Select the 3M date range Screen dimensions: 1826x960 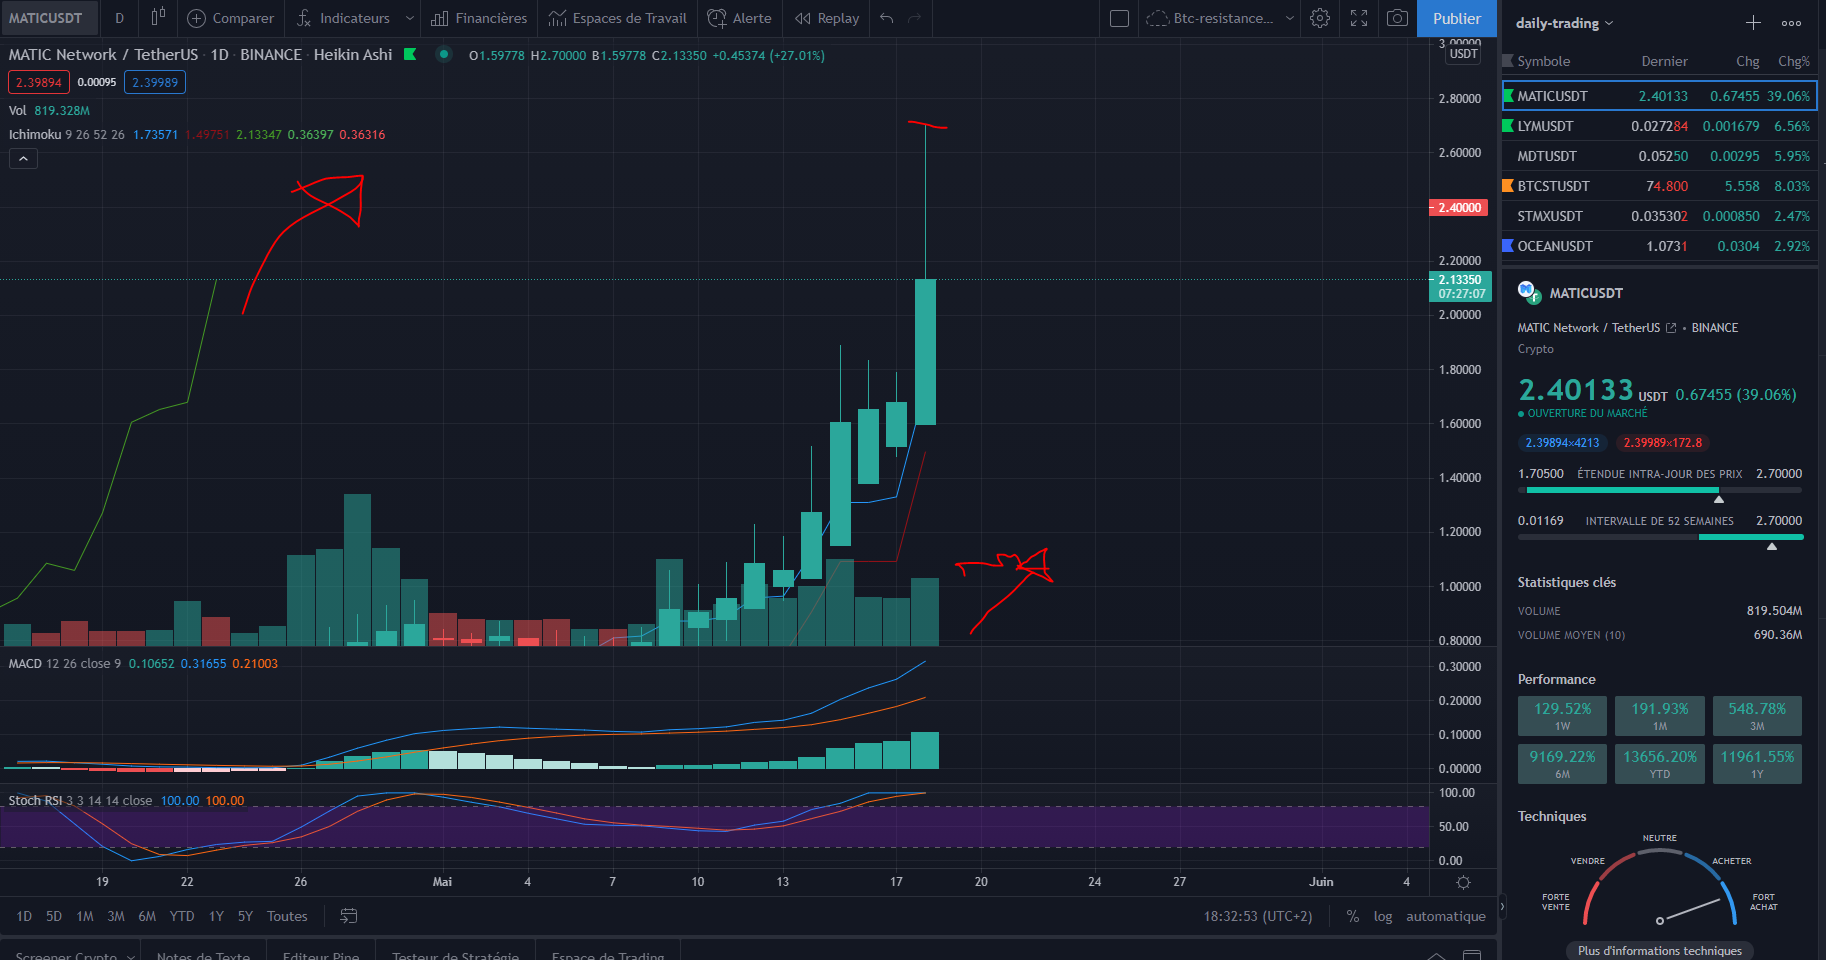point(116,916)
